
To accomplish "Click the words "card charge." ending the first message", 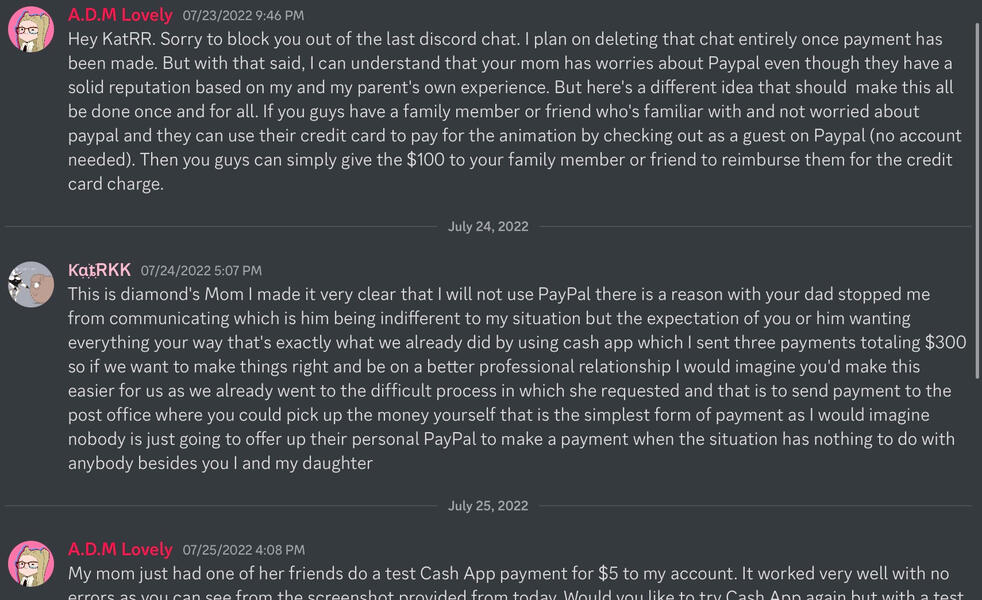I will (x=116, y=184).
